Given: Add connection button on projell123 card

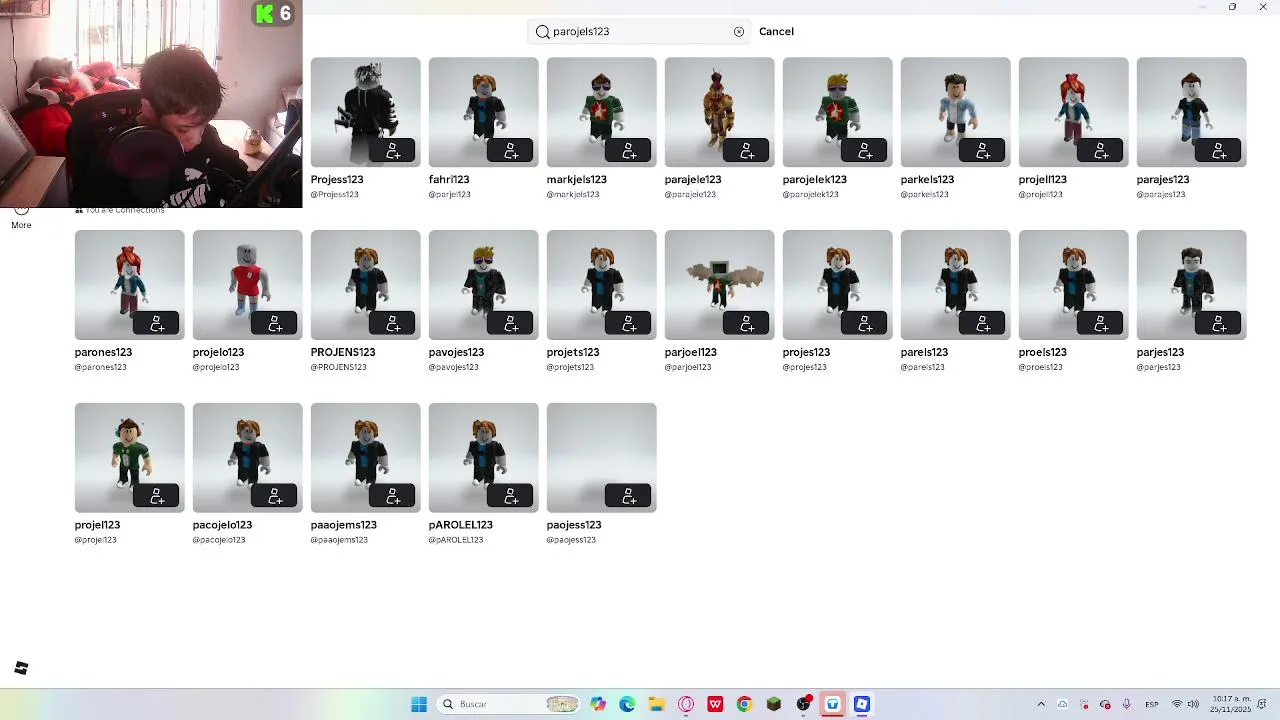Looking at the screenshot, I should click(x=1101, y=151).
